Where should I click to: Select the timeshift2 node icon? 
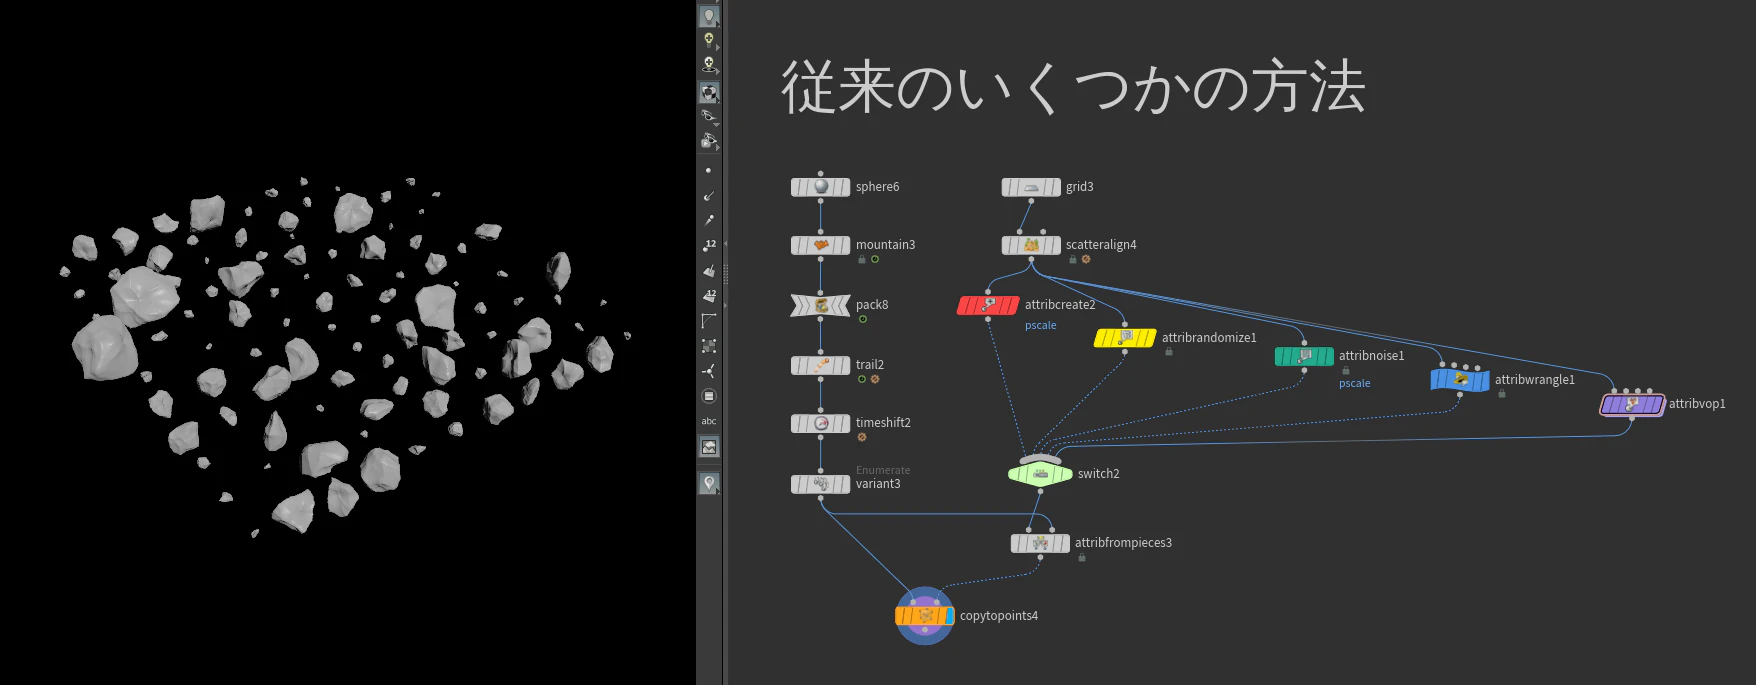821,423
